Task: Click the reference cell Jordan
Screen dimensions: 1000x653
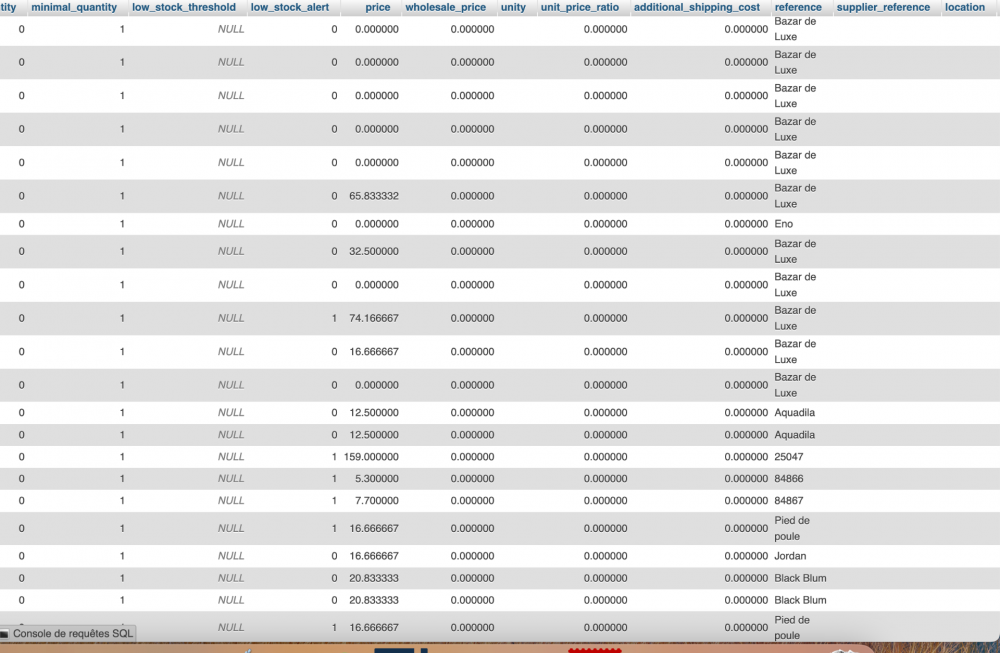Action: [x=790, y=556]
